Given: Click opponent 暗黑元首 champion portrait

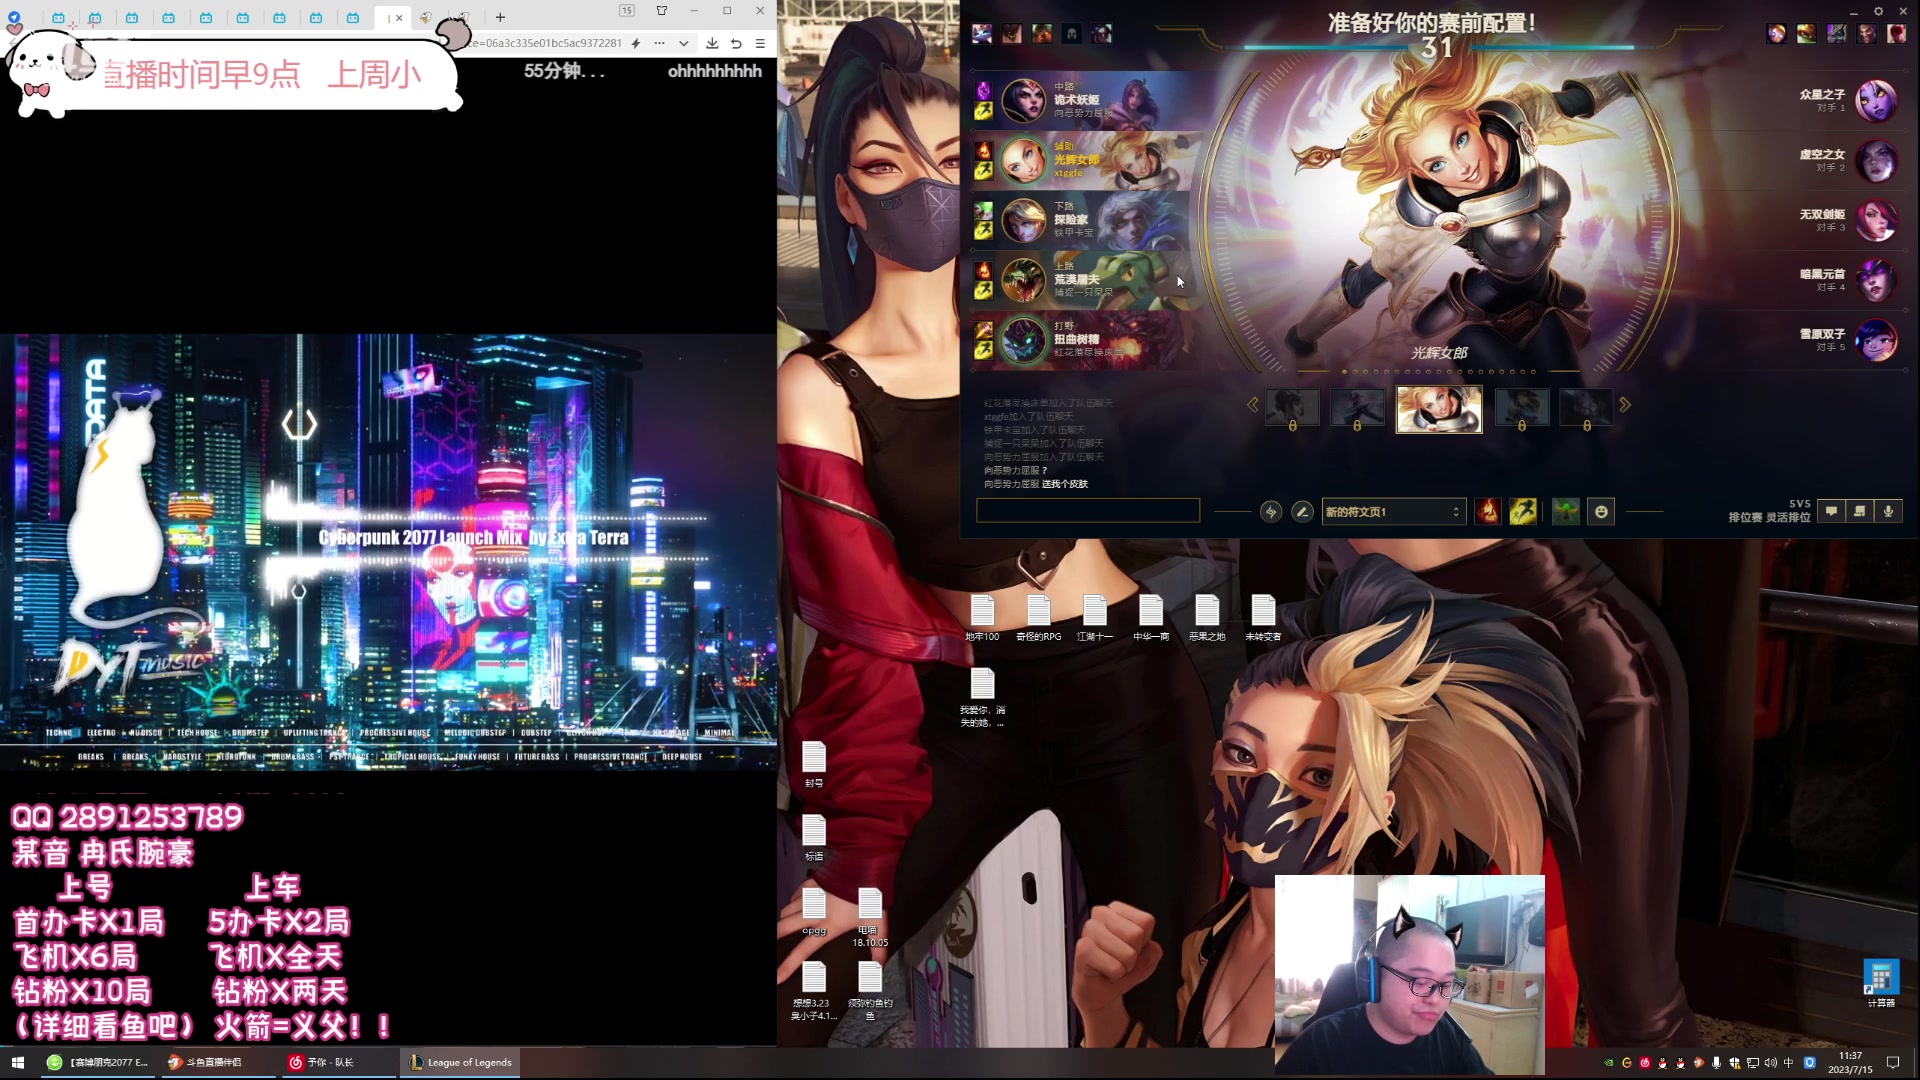Looking at the screenshot, I should 1876,281.
